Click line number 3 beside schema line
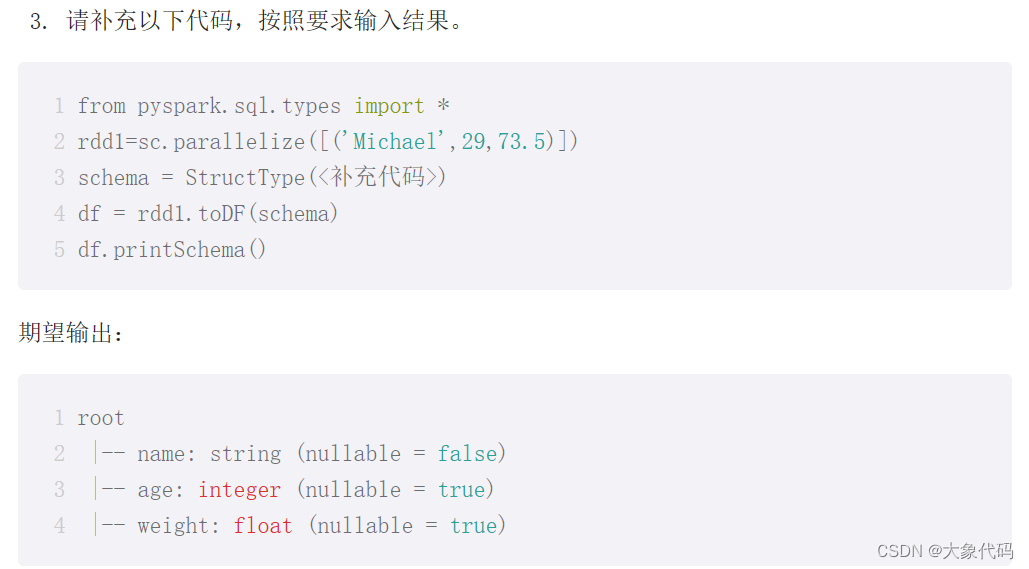 [59, 178]
